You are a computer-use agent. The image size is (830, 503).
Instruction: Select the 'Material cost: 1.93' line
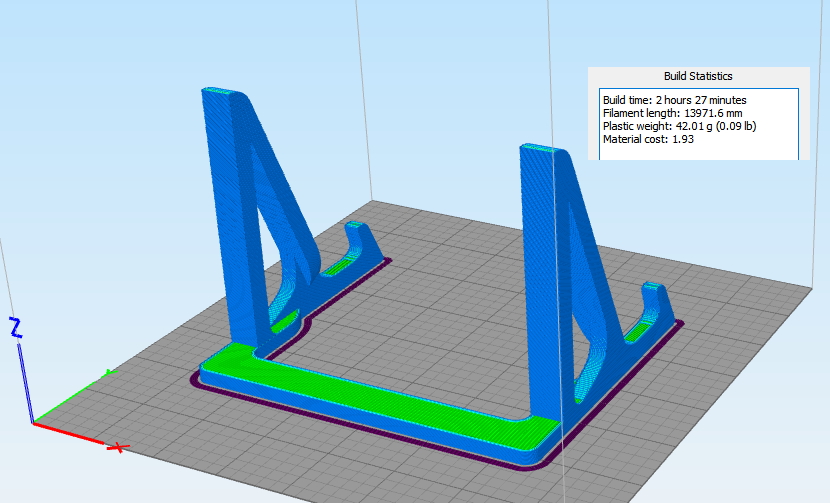click(648, 139)
